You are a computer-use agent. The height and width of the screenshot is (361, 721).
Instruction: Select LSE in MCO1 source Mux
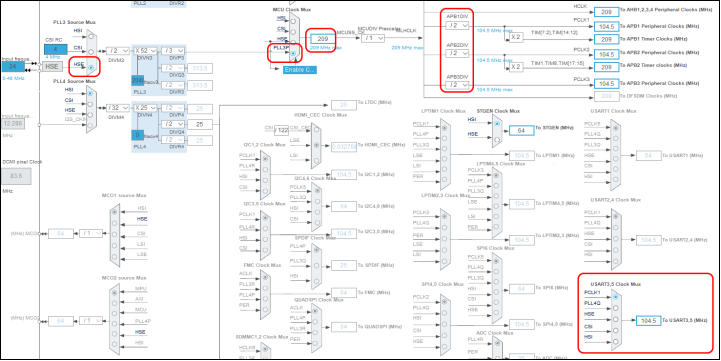114,257
